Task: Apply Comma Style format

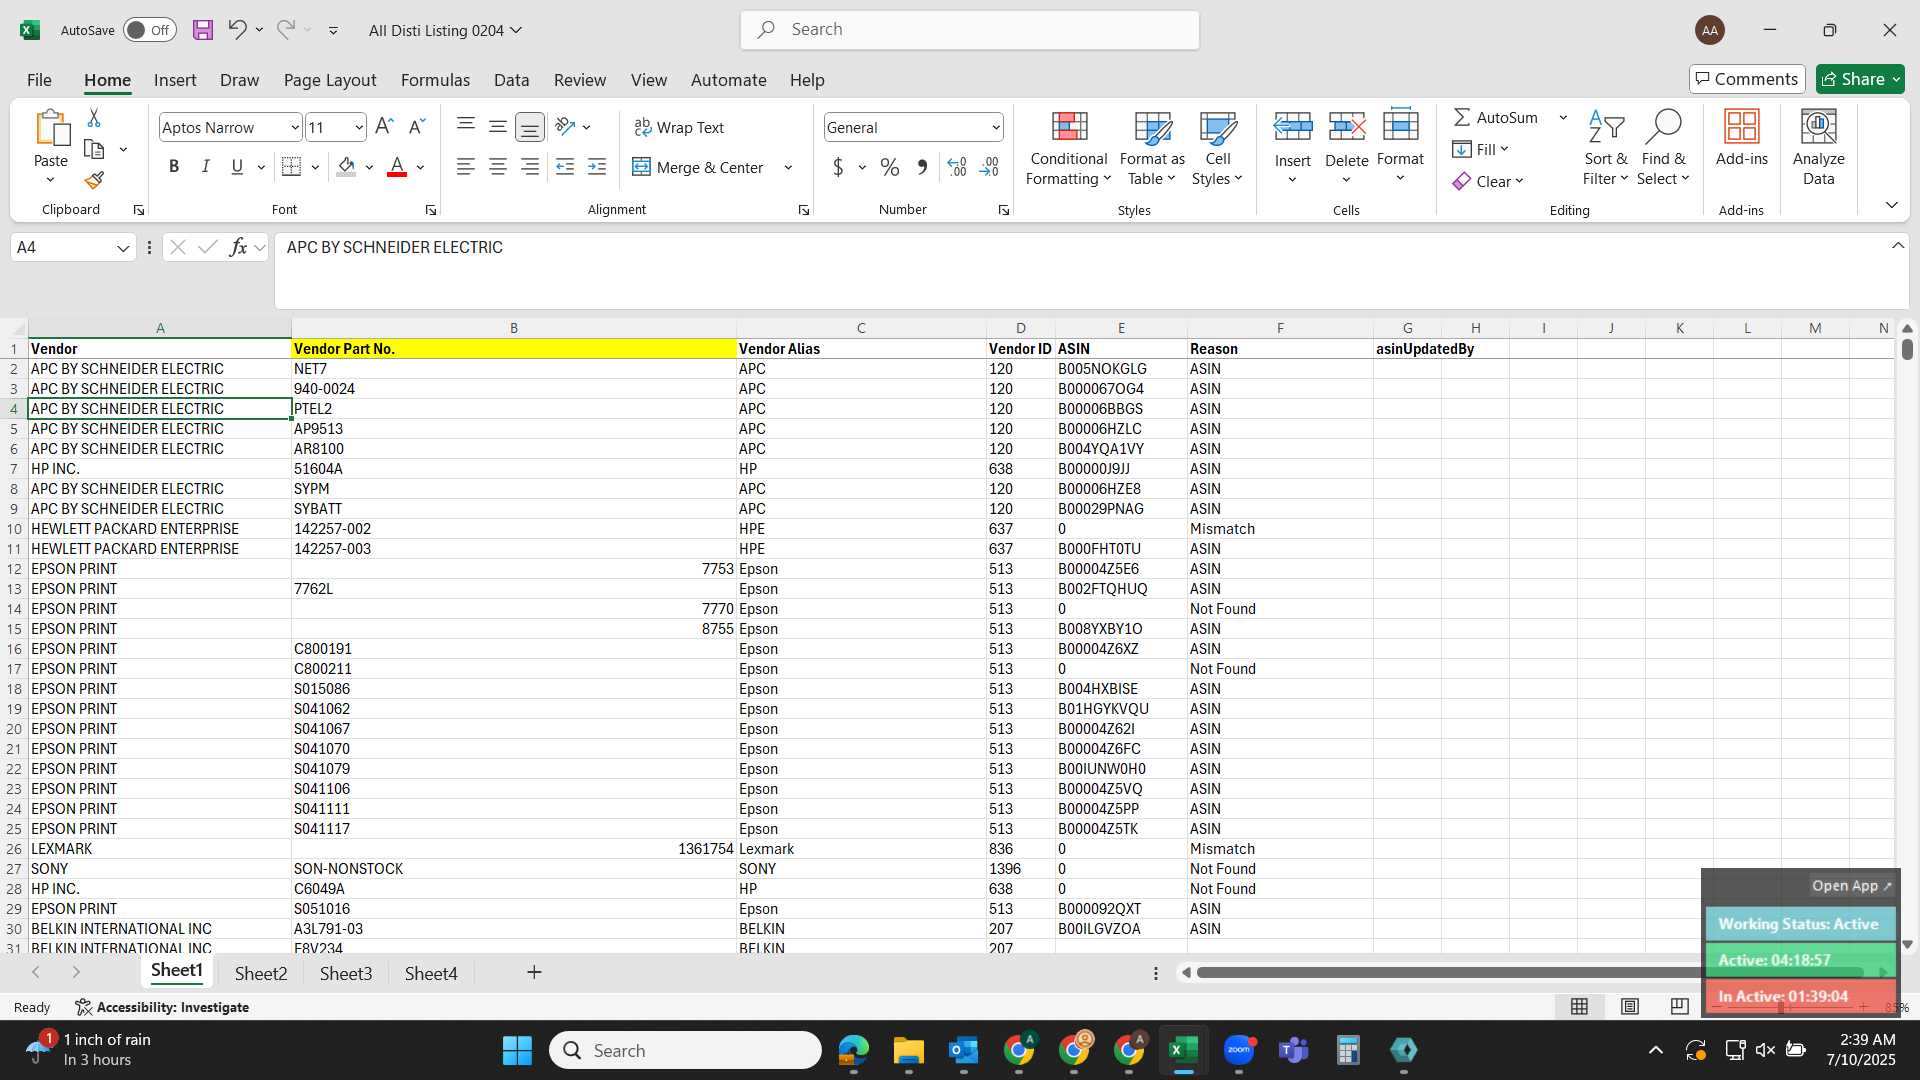Action: click(x=922, y=167)
